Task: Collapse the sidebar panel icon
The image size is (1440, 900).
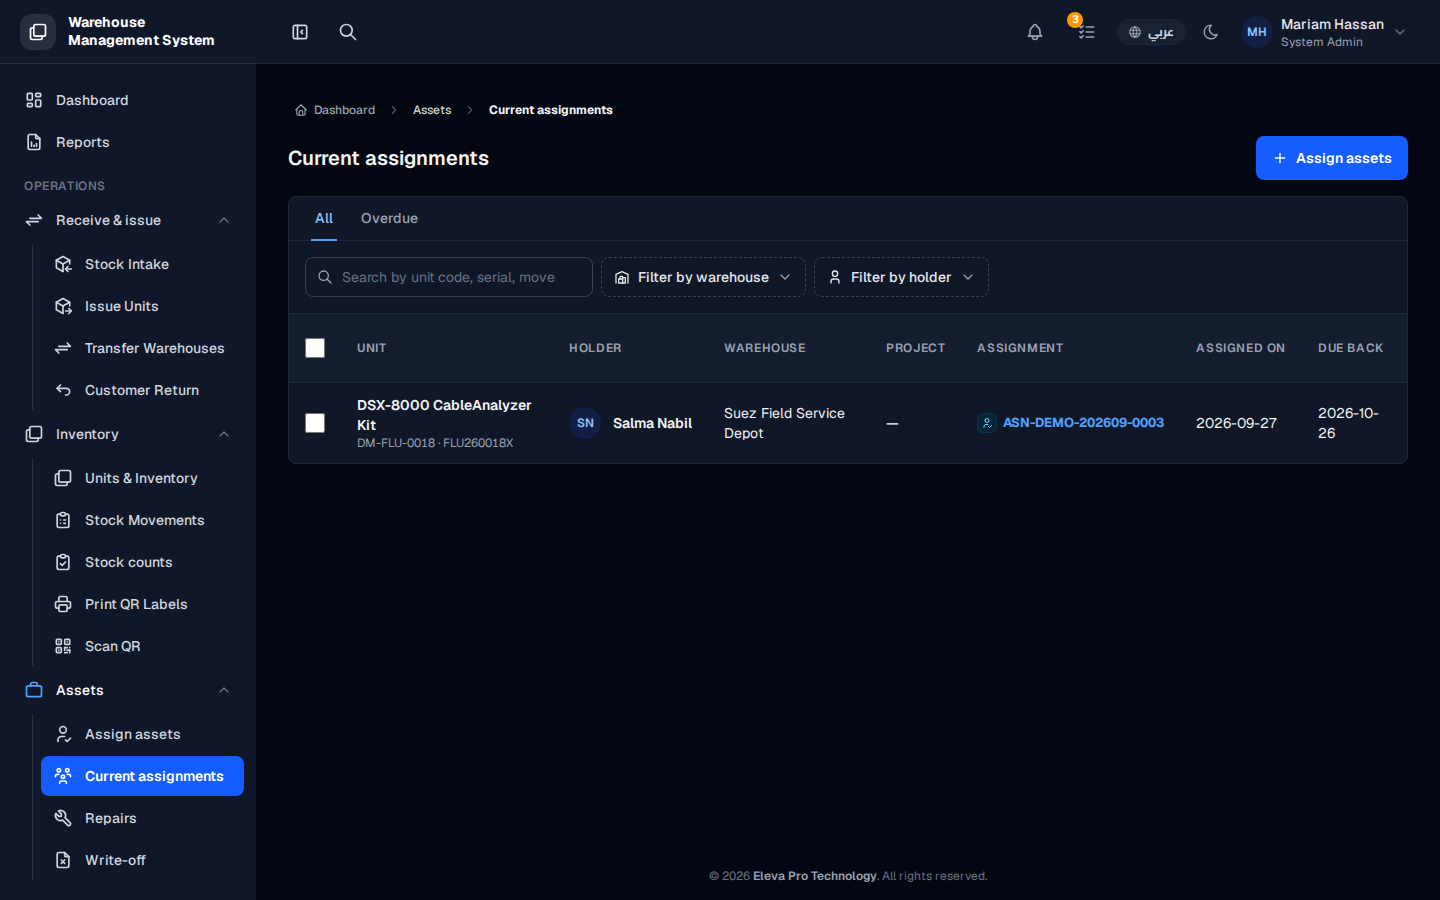Action: (x=300, y=32)
